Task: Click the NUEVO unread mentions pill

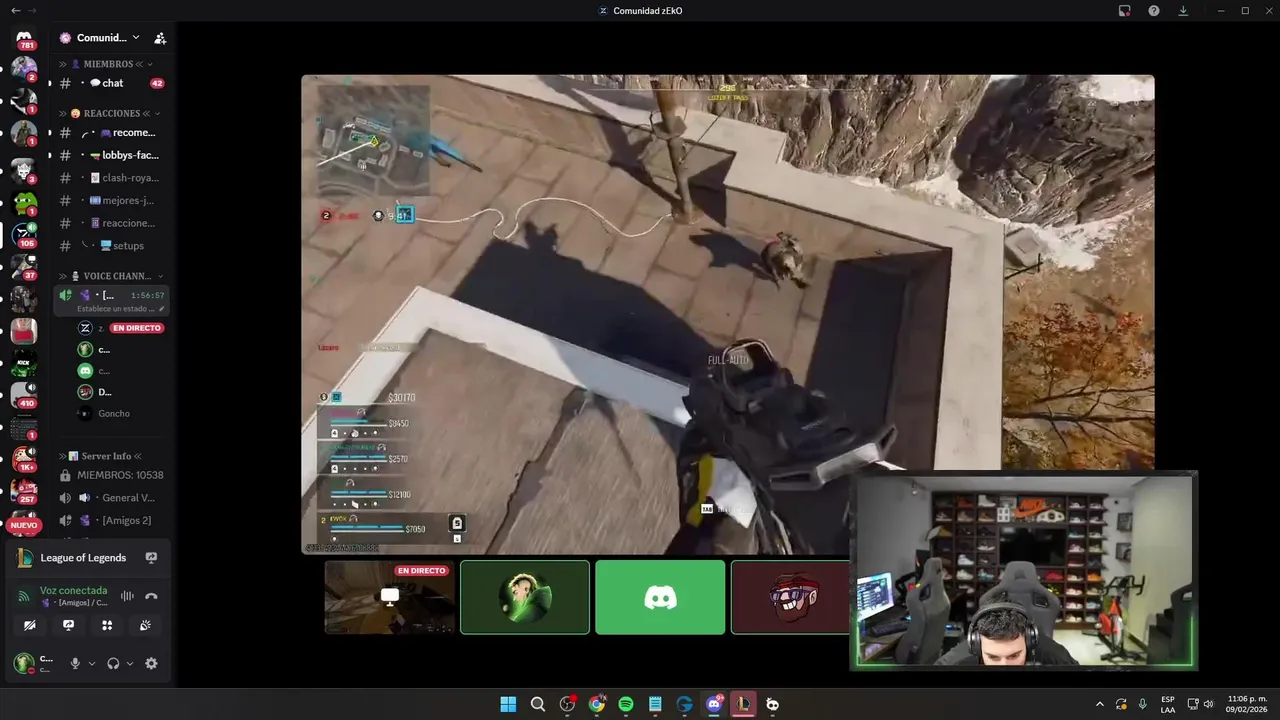Action: [x=24, y=525]
